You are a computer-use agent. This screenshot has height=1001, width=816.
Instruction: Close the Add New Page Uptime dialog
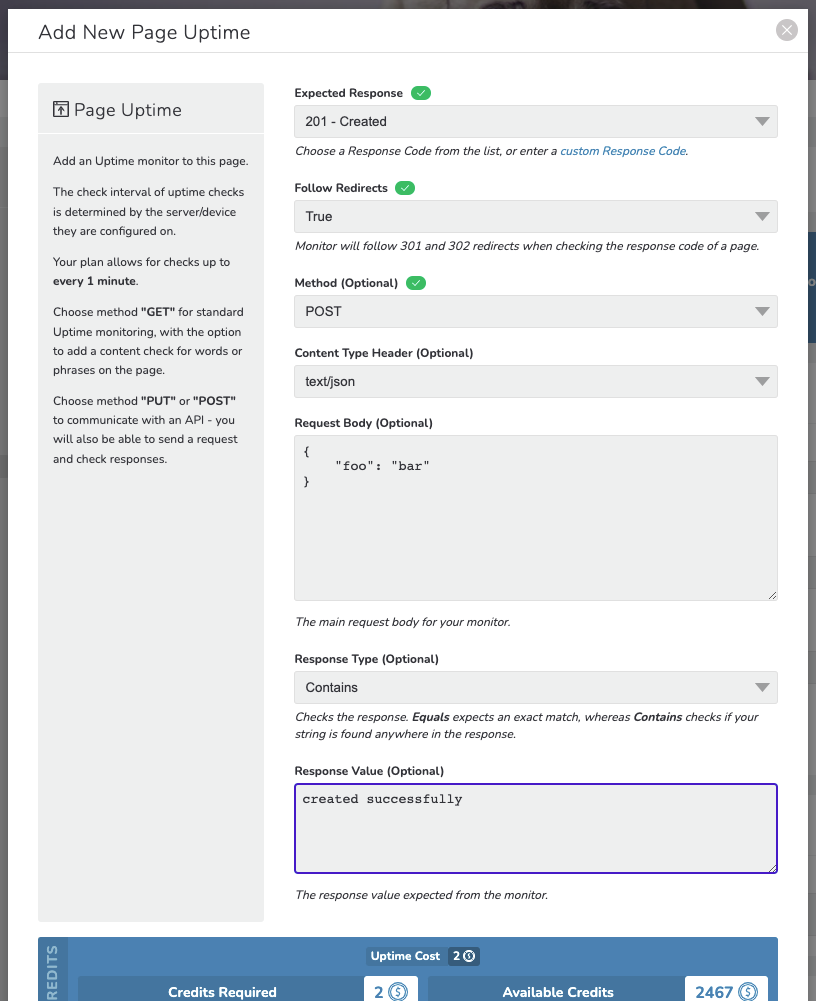[x=787, y=30]
